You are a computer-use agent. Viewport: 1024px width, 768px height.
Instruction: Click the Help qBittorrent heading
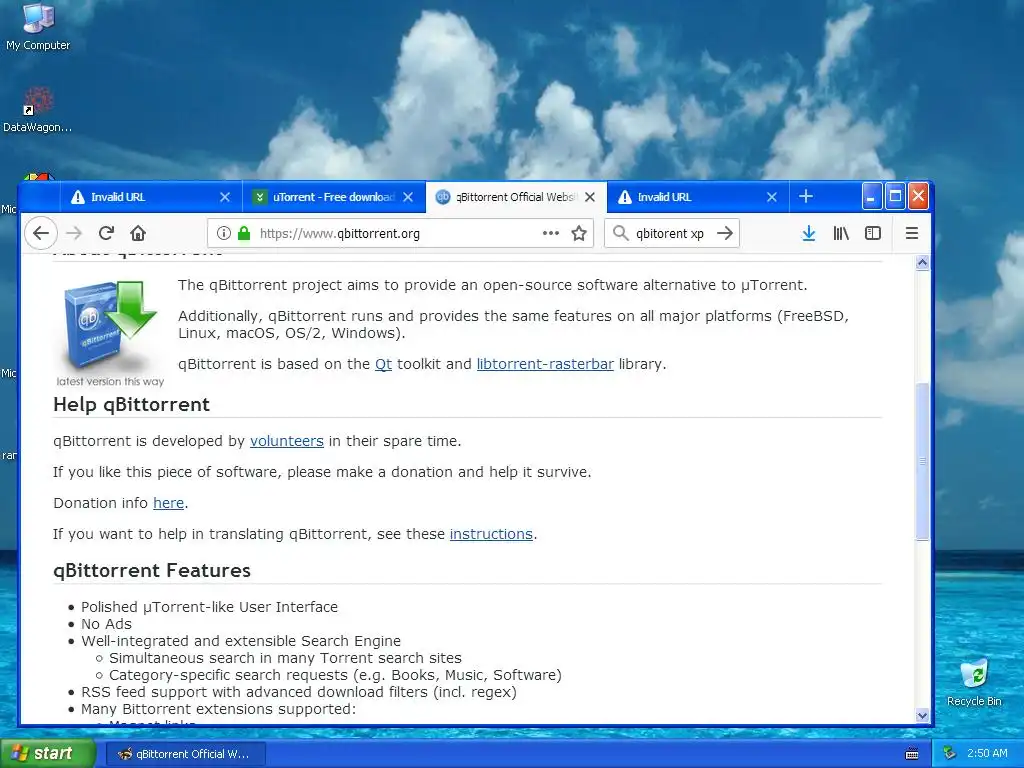tap(131, 405)
